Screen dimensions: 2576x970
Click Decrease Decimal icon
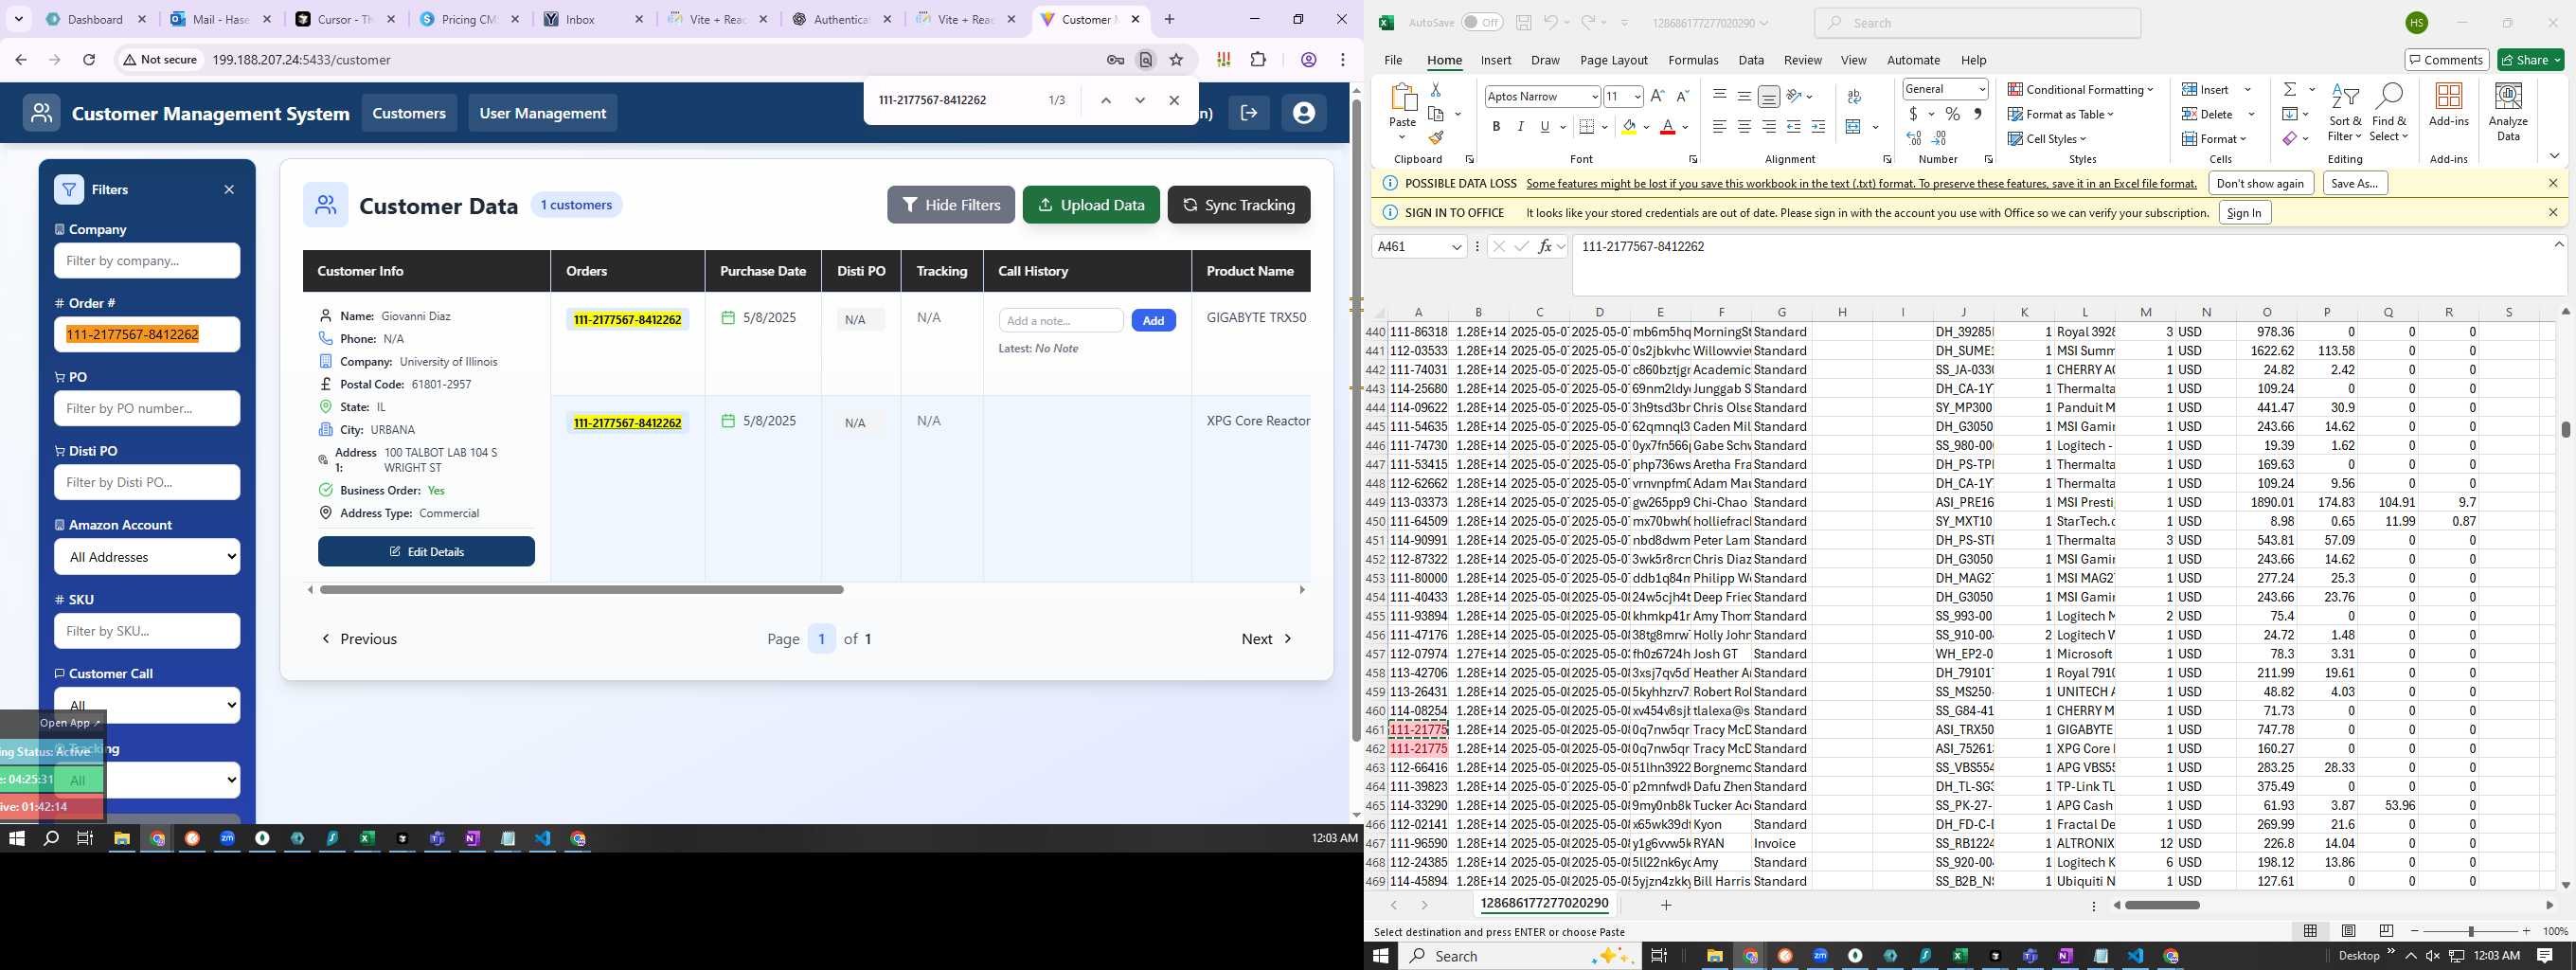1939,138
